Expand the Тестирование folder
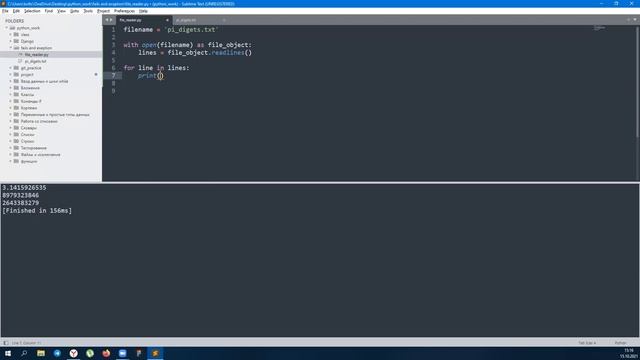 (11, 148)
